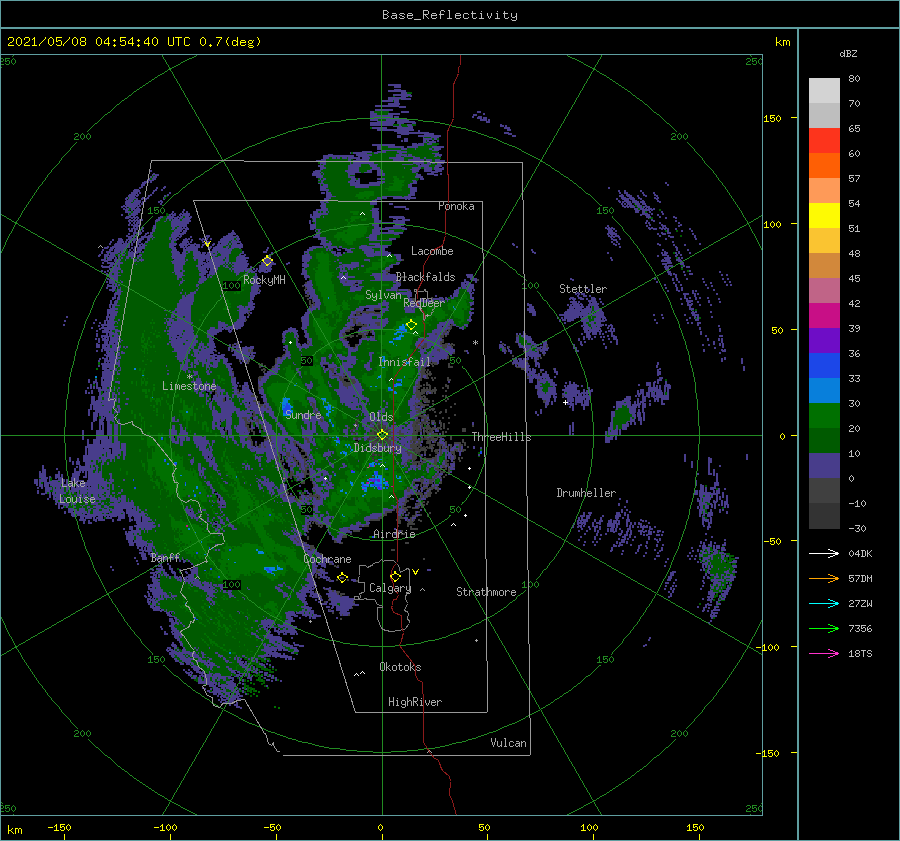900x841 pixels.
Task: Click the 04DK legend text
Action: (x=860, y=553)
